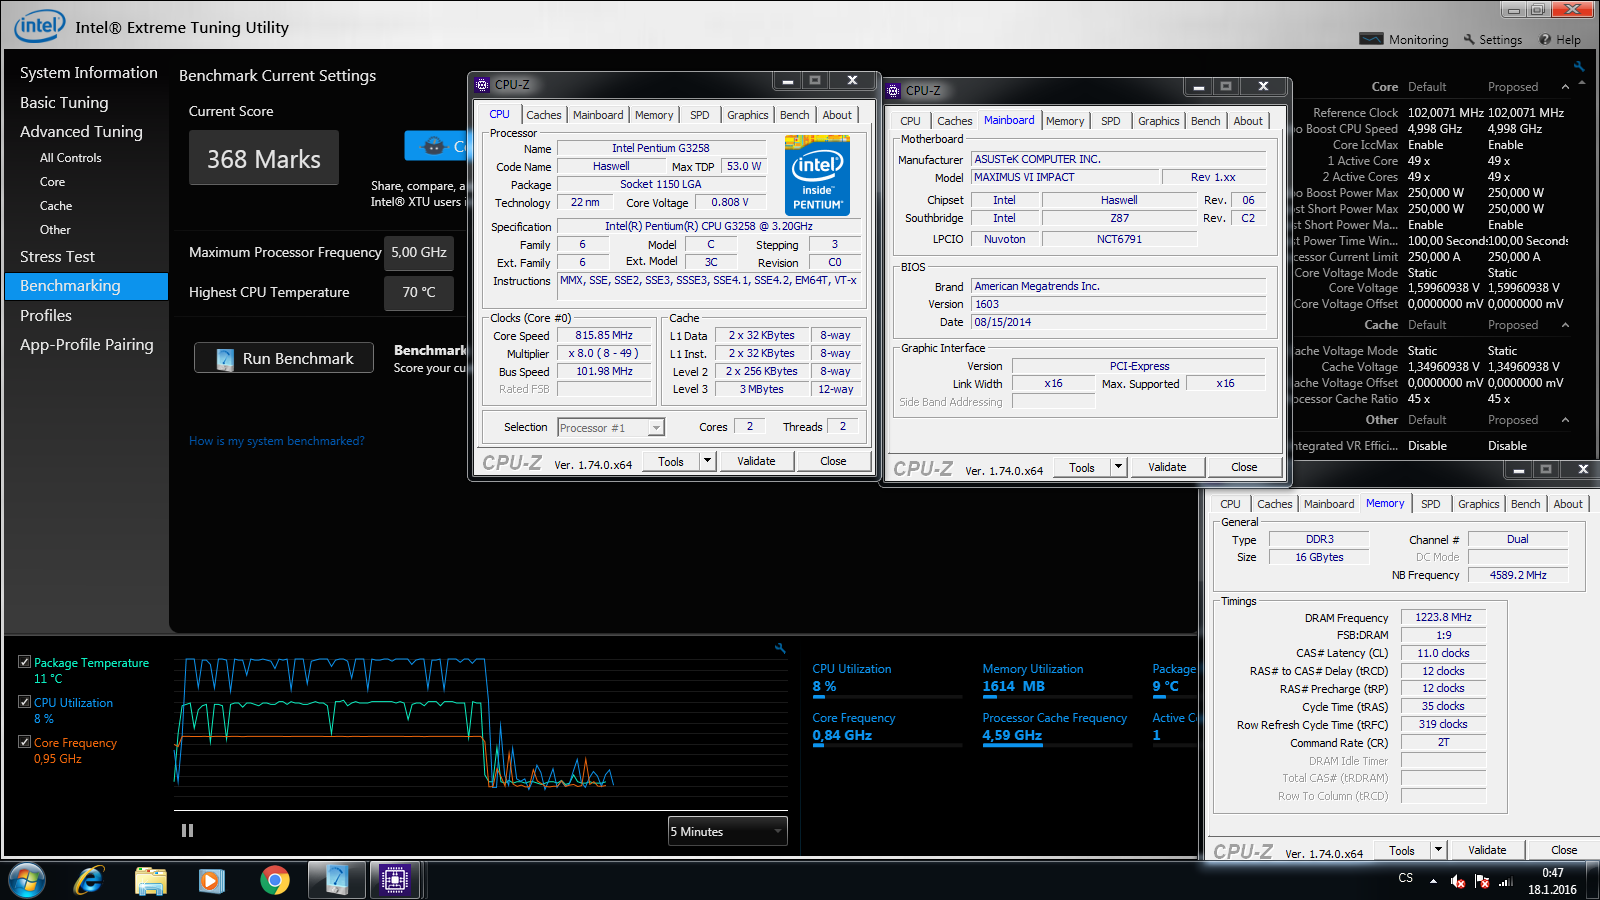Open the Stress Test section in XTU
The height and width of the screenshot is (900, 1600).
pos(57,257)
